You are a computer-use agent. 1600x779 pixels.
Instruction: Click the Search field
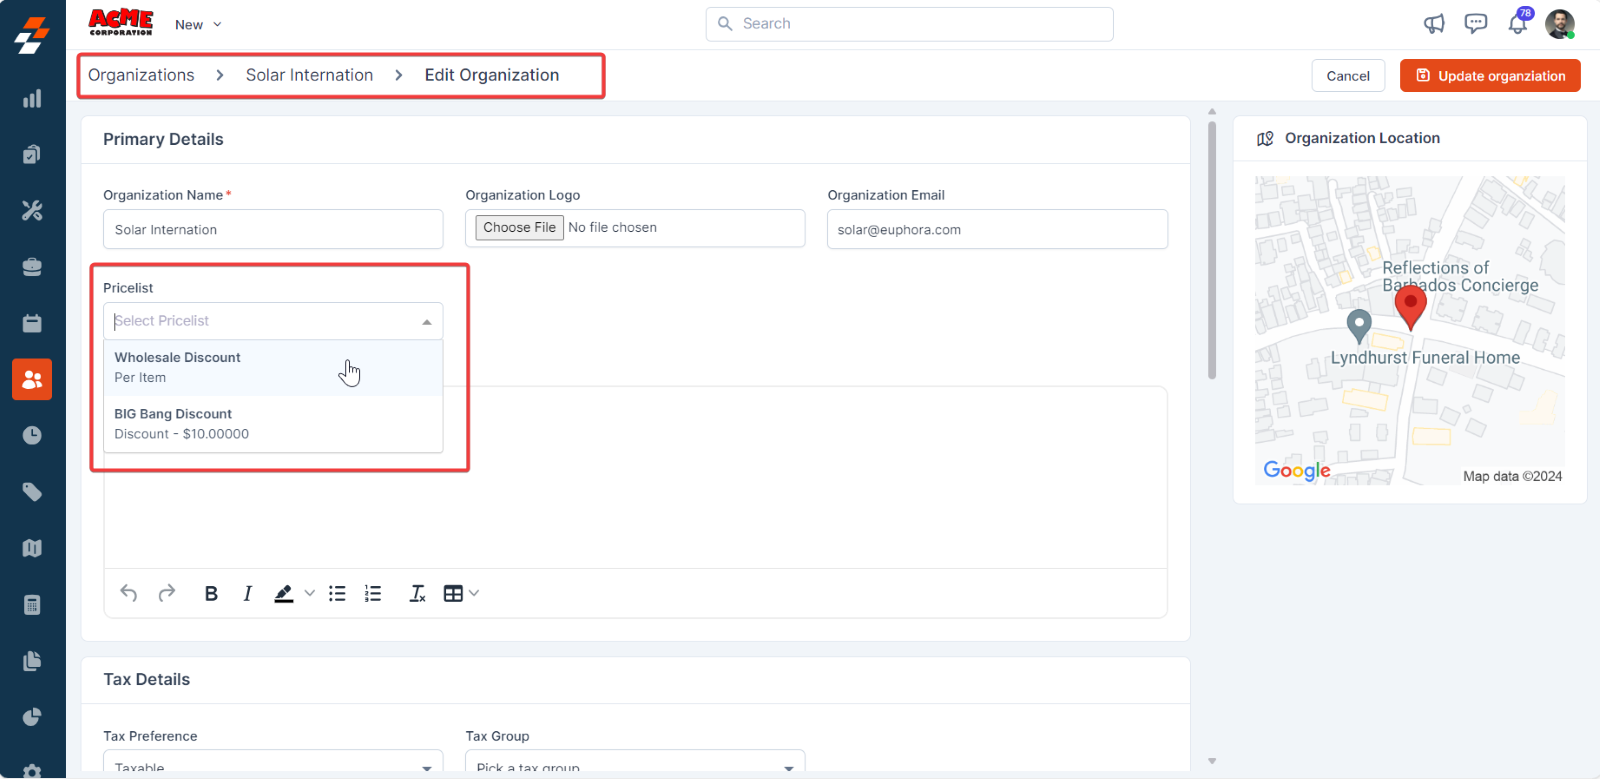click(x=910, y=24)
